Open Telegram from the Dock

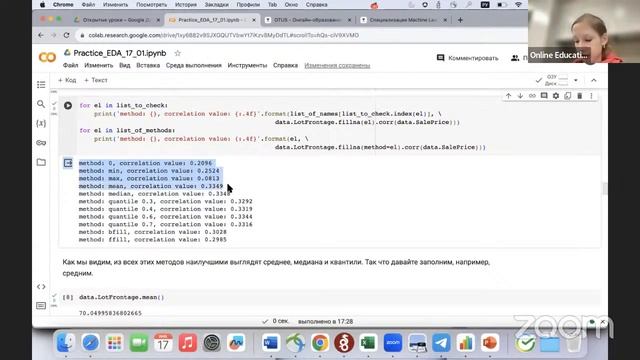pyautogui.click(x=441, y=343)
